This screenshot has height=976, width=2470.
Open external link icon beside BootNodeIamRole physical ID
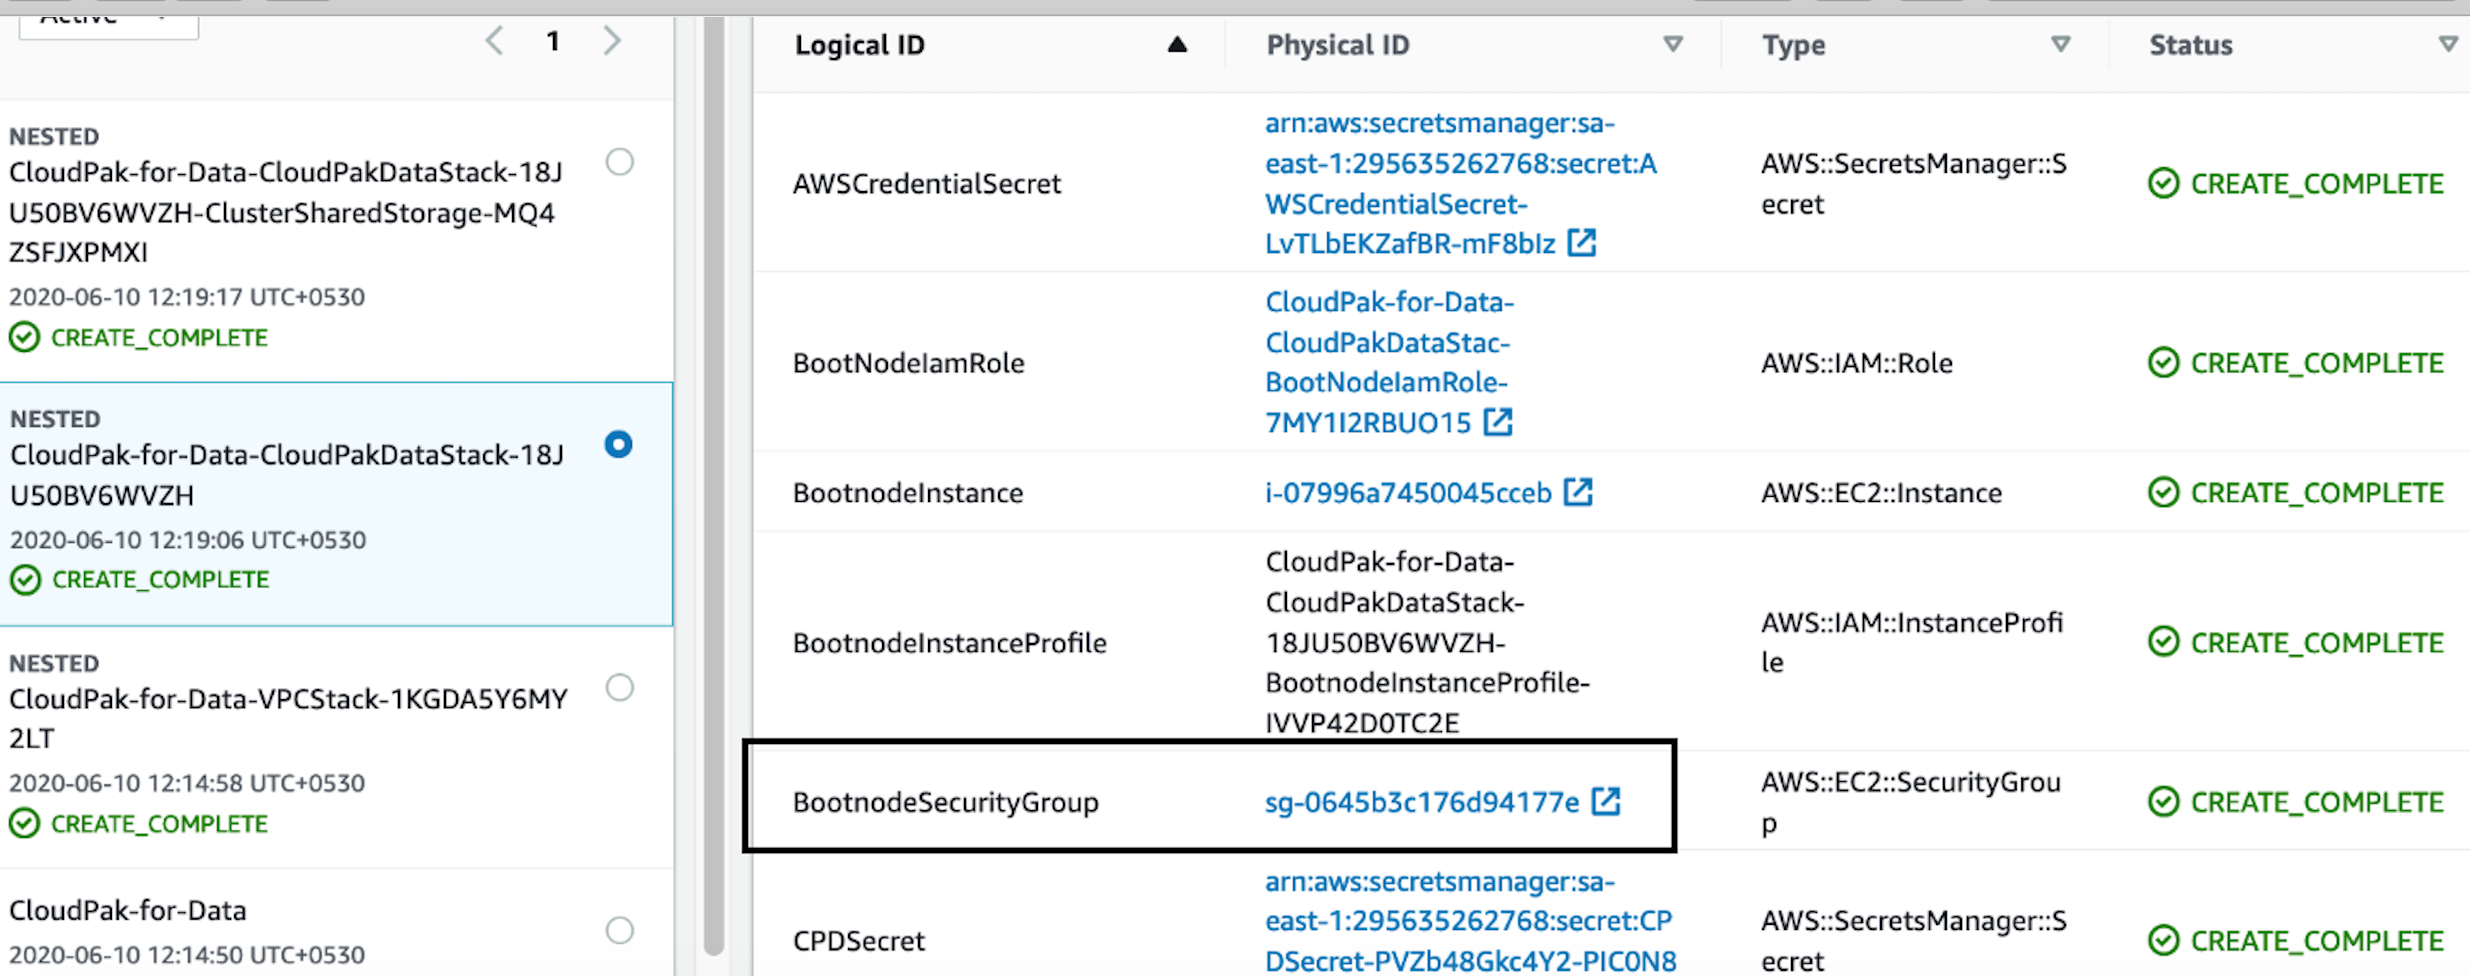click(1497, 422)
